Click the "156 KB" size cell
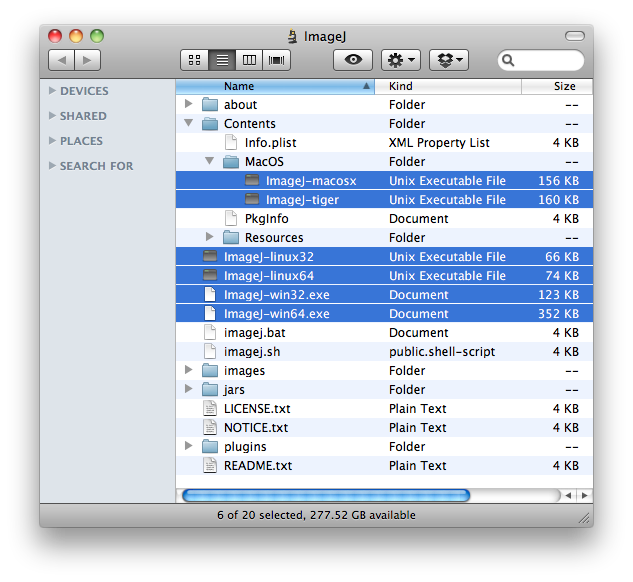 pos(559,180)
